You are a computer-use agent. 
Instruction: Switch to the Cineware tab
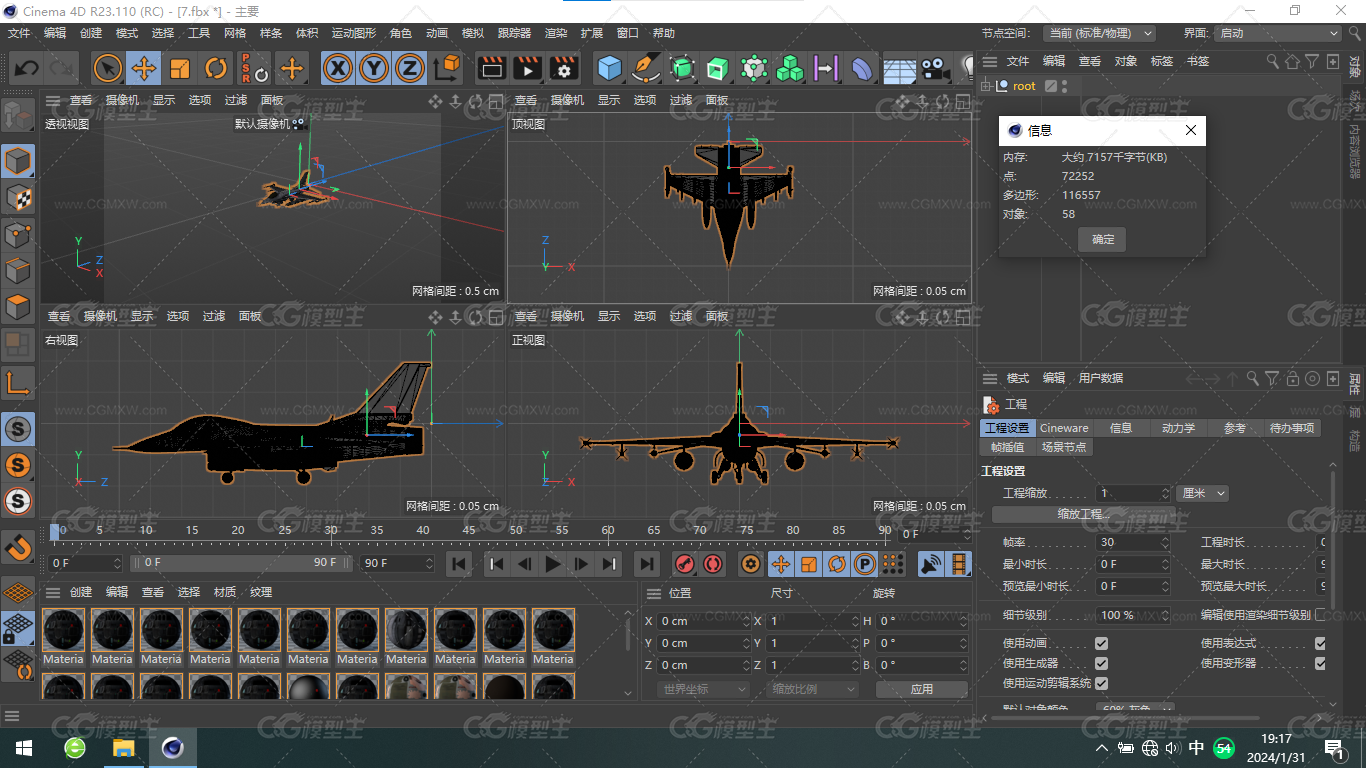pyautogui.click(x=1064, y=428)
